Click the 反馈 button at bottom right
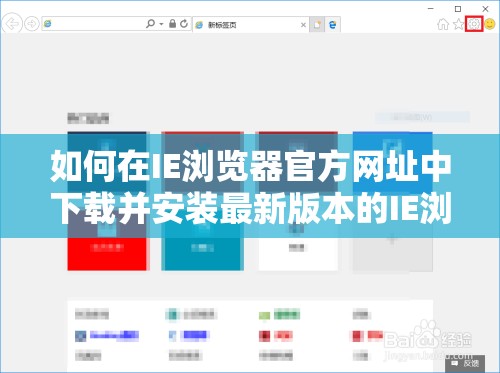This screenshot has height=373, width=500. point(465,363)
